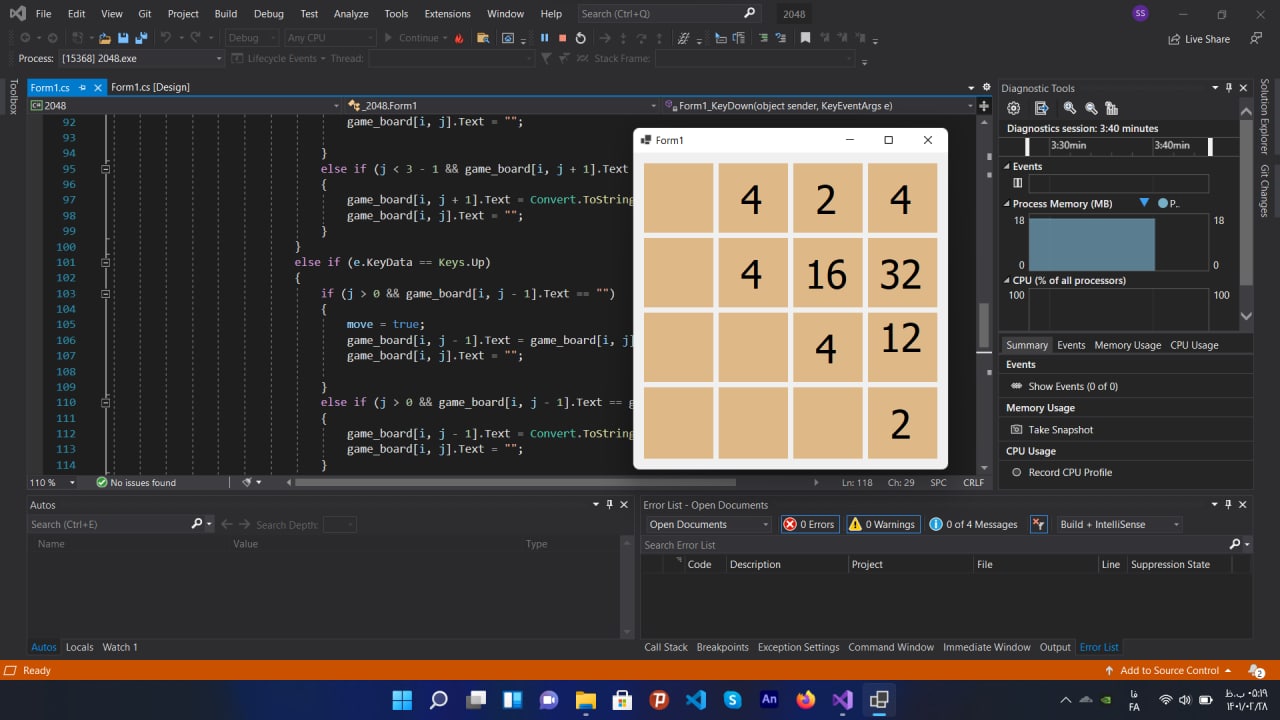Open the Debug menu
This screenshot has width=1280, height=720.
point(269,14)
